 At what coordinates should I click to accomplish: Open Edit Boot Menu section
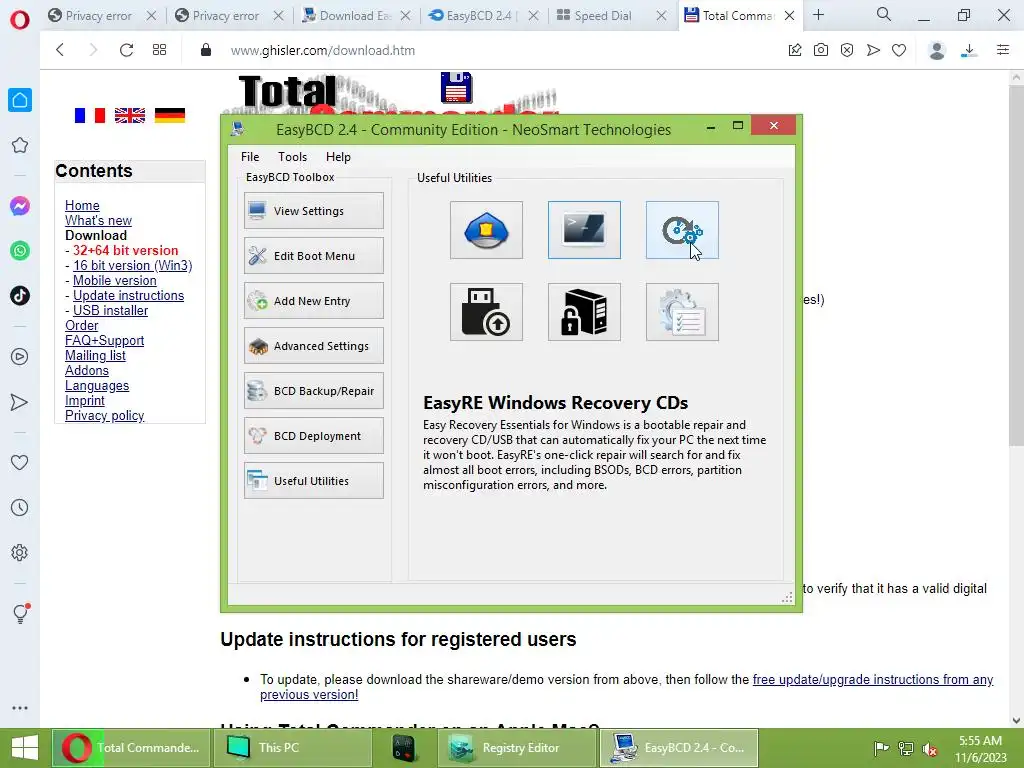tap(313, 255)
